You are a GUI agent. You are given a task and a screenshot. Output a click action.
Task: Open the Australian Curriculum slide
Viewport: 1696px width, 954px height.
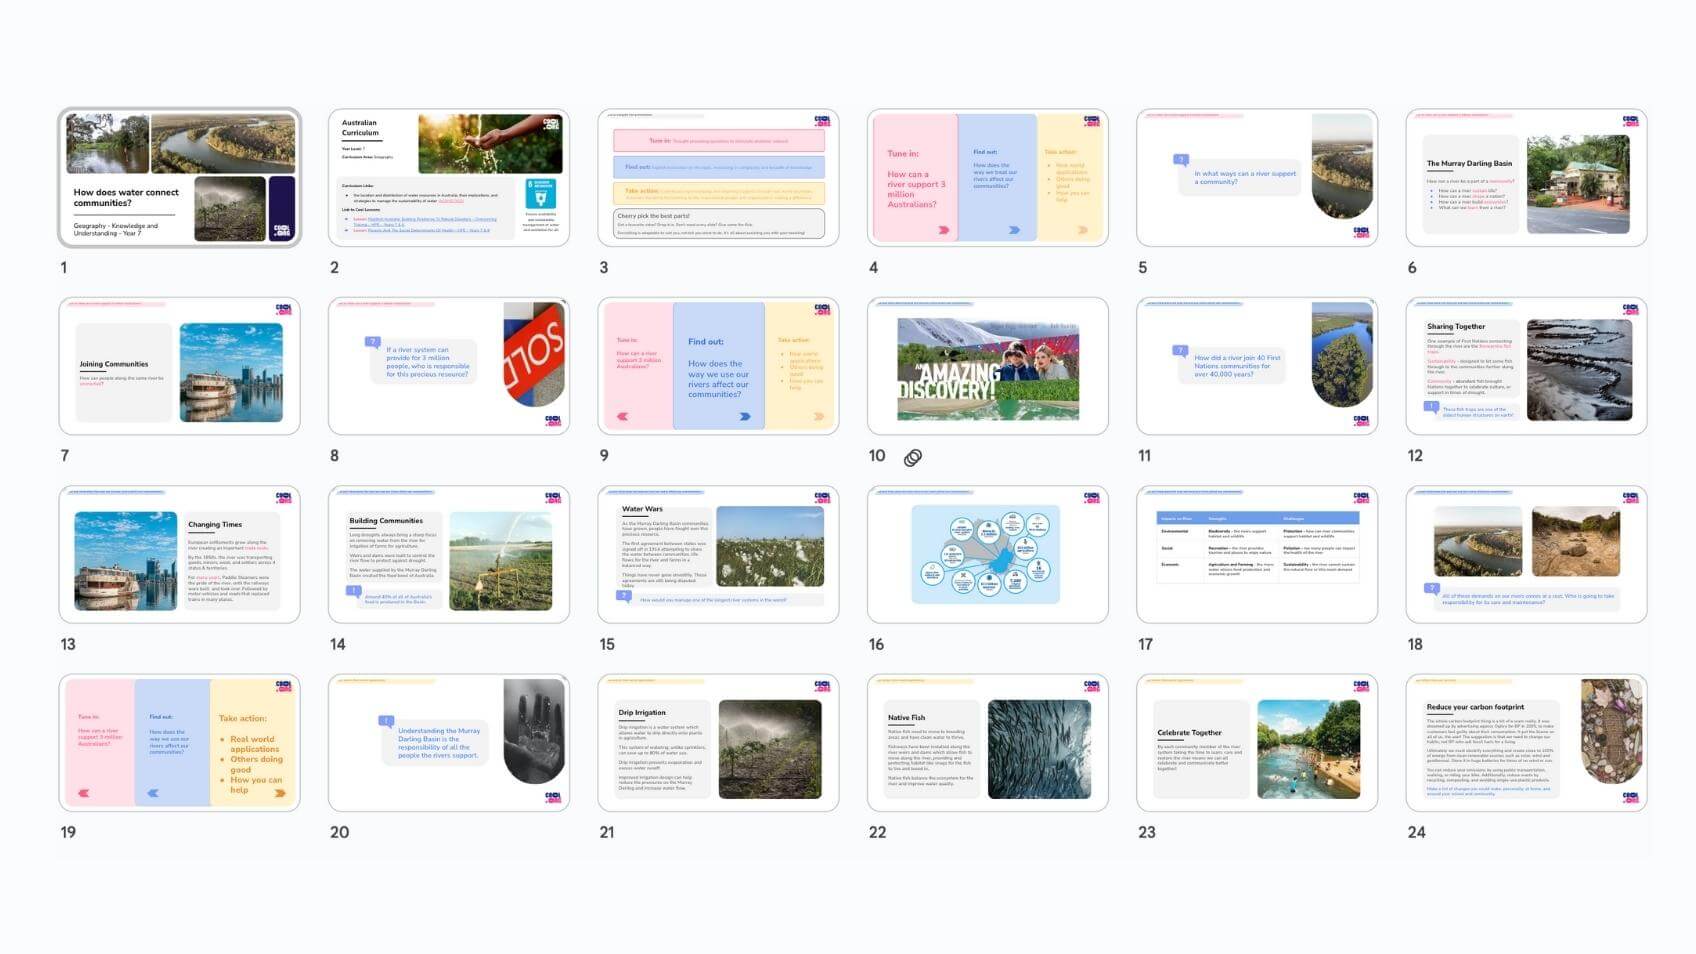(x=448, y=177)
